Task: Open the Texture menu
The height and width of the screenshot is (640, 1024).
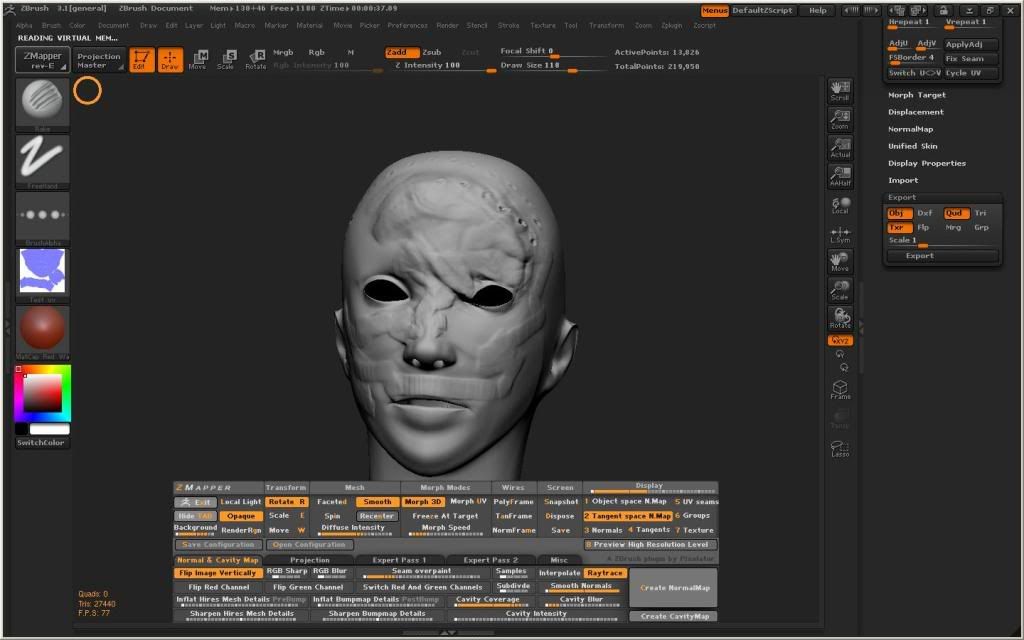Action: tap(541, 25)
